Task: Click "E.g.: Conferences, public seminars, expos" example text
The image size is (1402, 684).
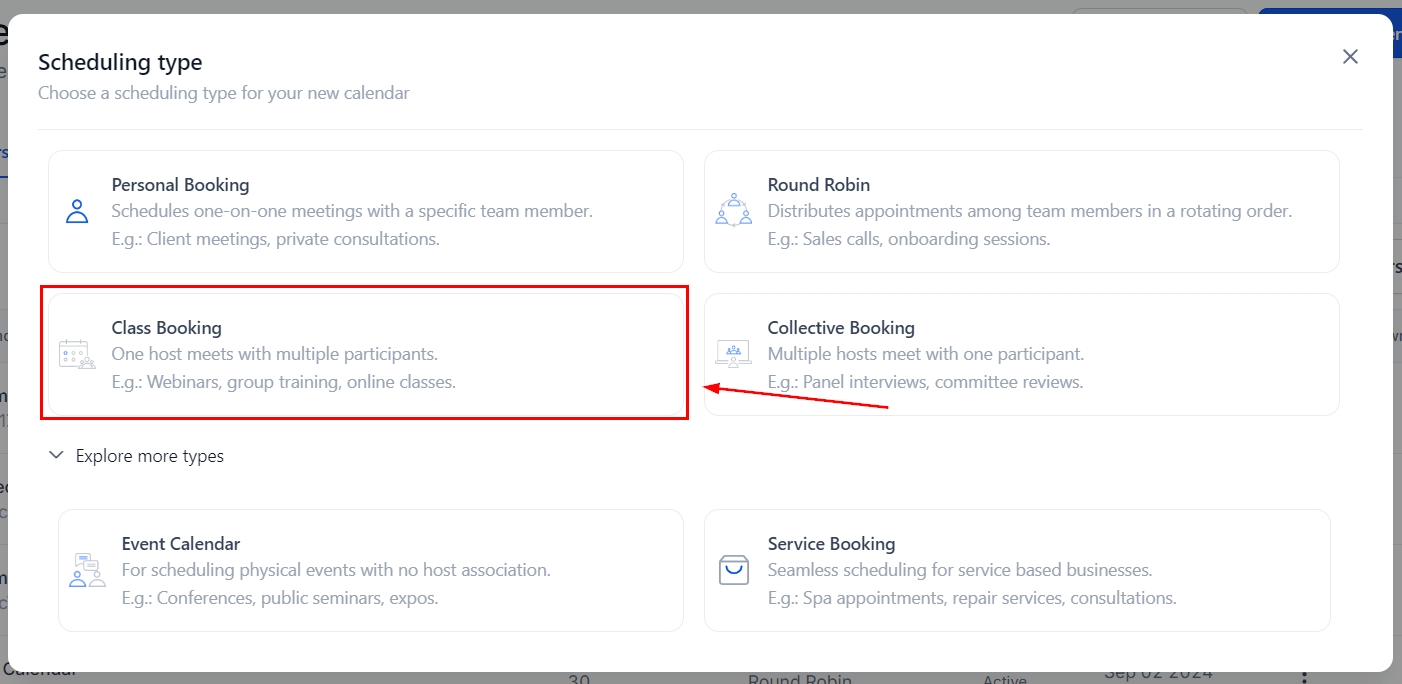Action: tap(280, 598)
